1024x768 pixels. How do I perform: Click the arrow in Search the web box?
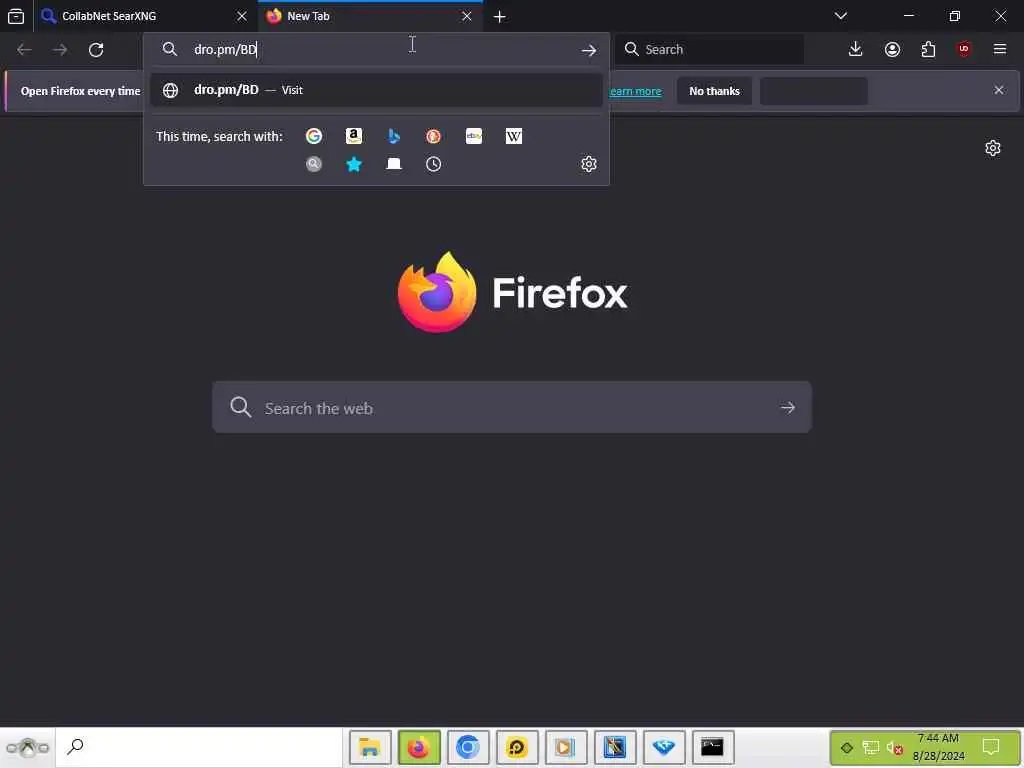(788, 408)
